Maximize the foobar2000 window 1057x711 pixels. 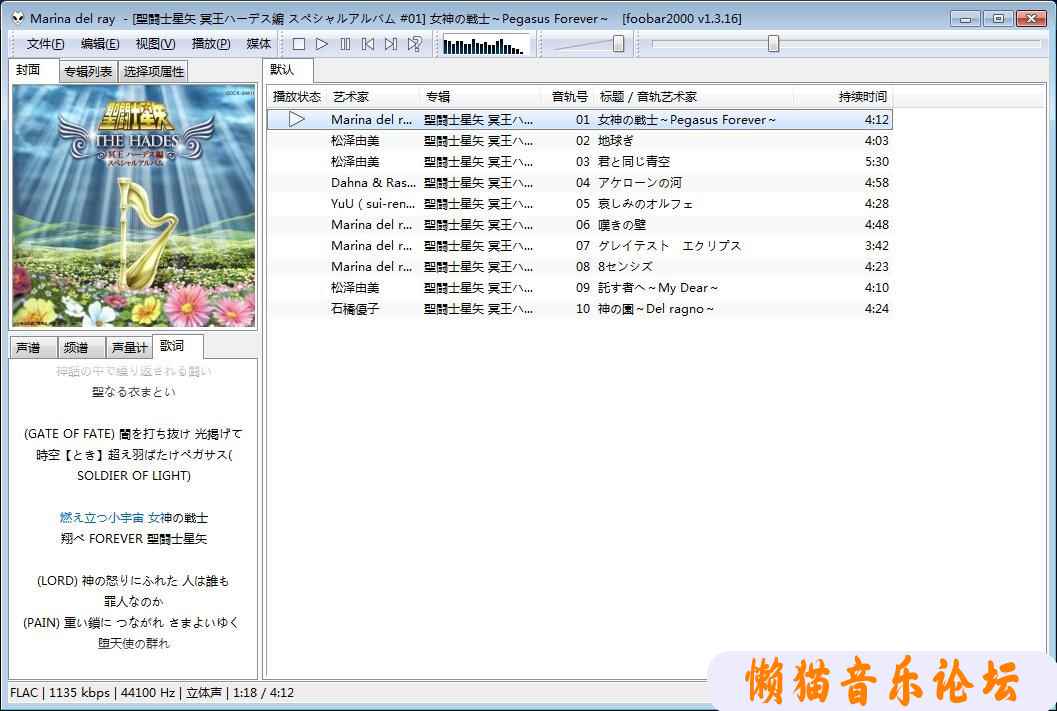coord(998,18)
